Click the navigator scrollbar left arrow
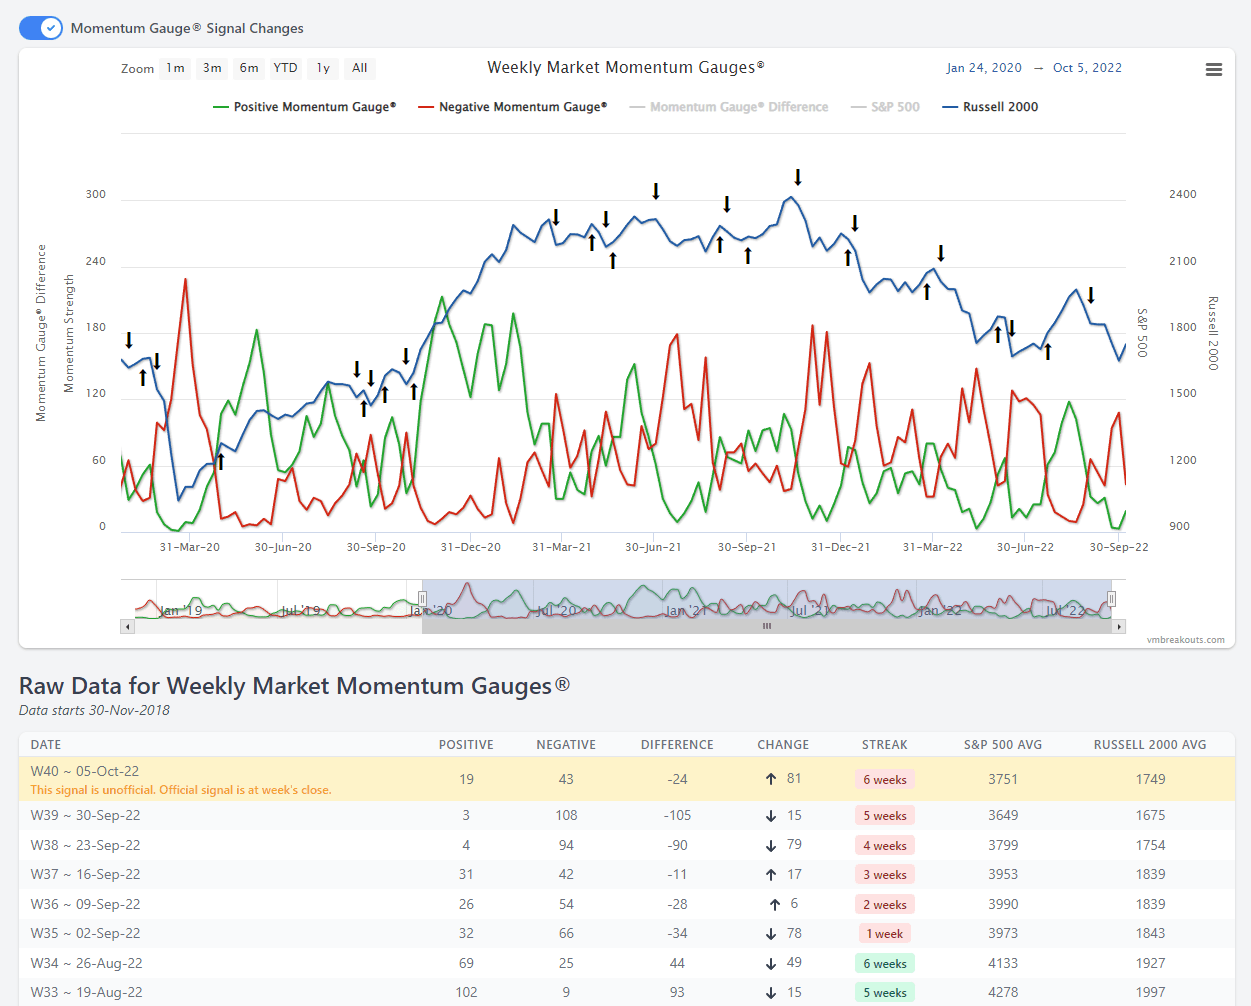The width and height of the screenshot is (1251, 1006). (x=127, y=627)
